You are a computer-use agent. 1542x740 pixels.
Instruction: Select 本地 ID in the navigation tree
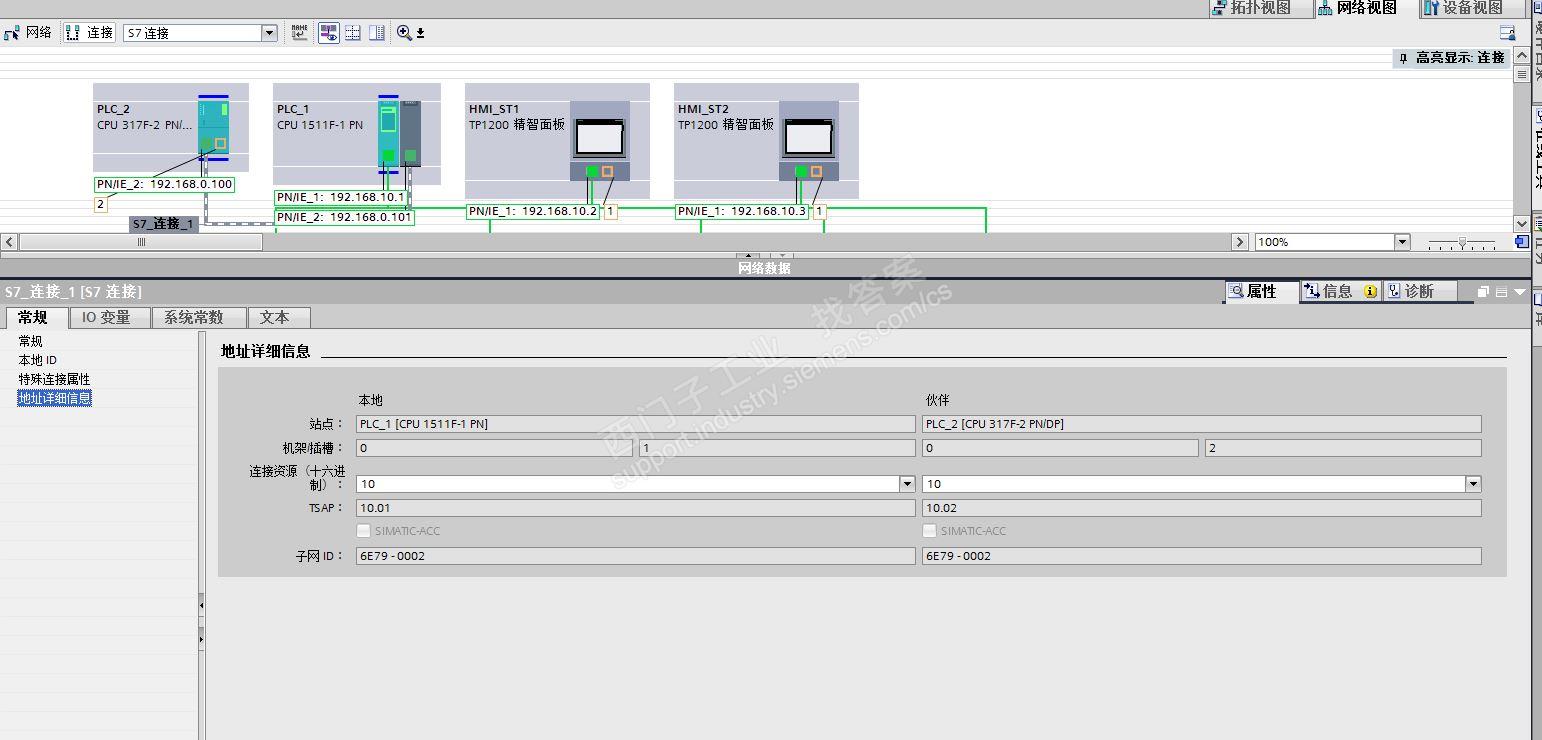tap(38, 360)
